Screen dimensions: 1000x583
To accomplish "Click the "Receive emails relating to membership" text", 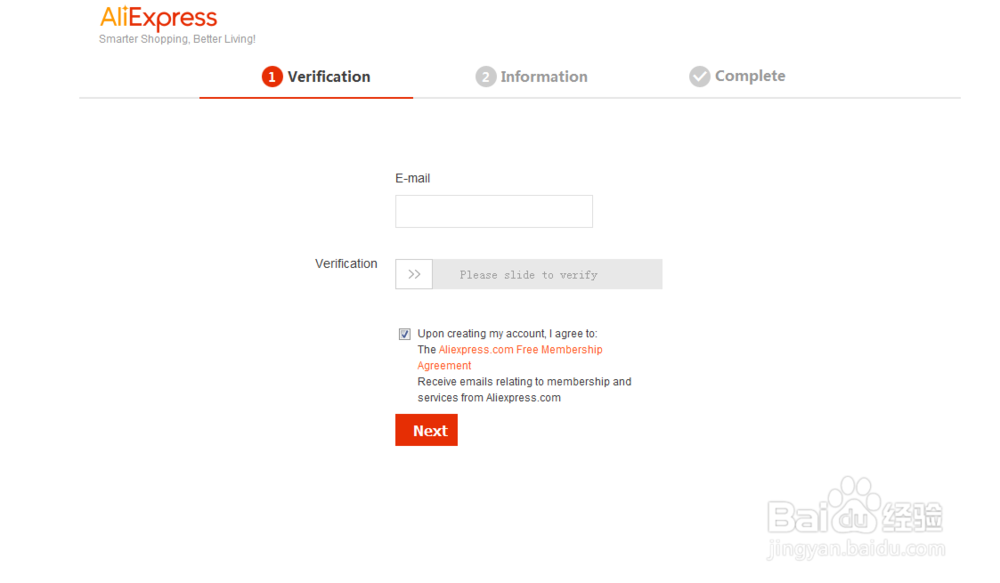I will [524, 382].
